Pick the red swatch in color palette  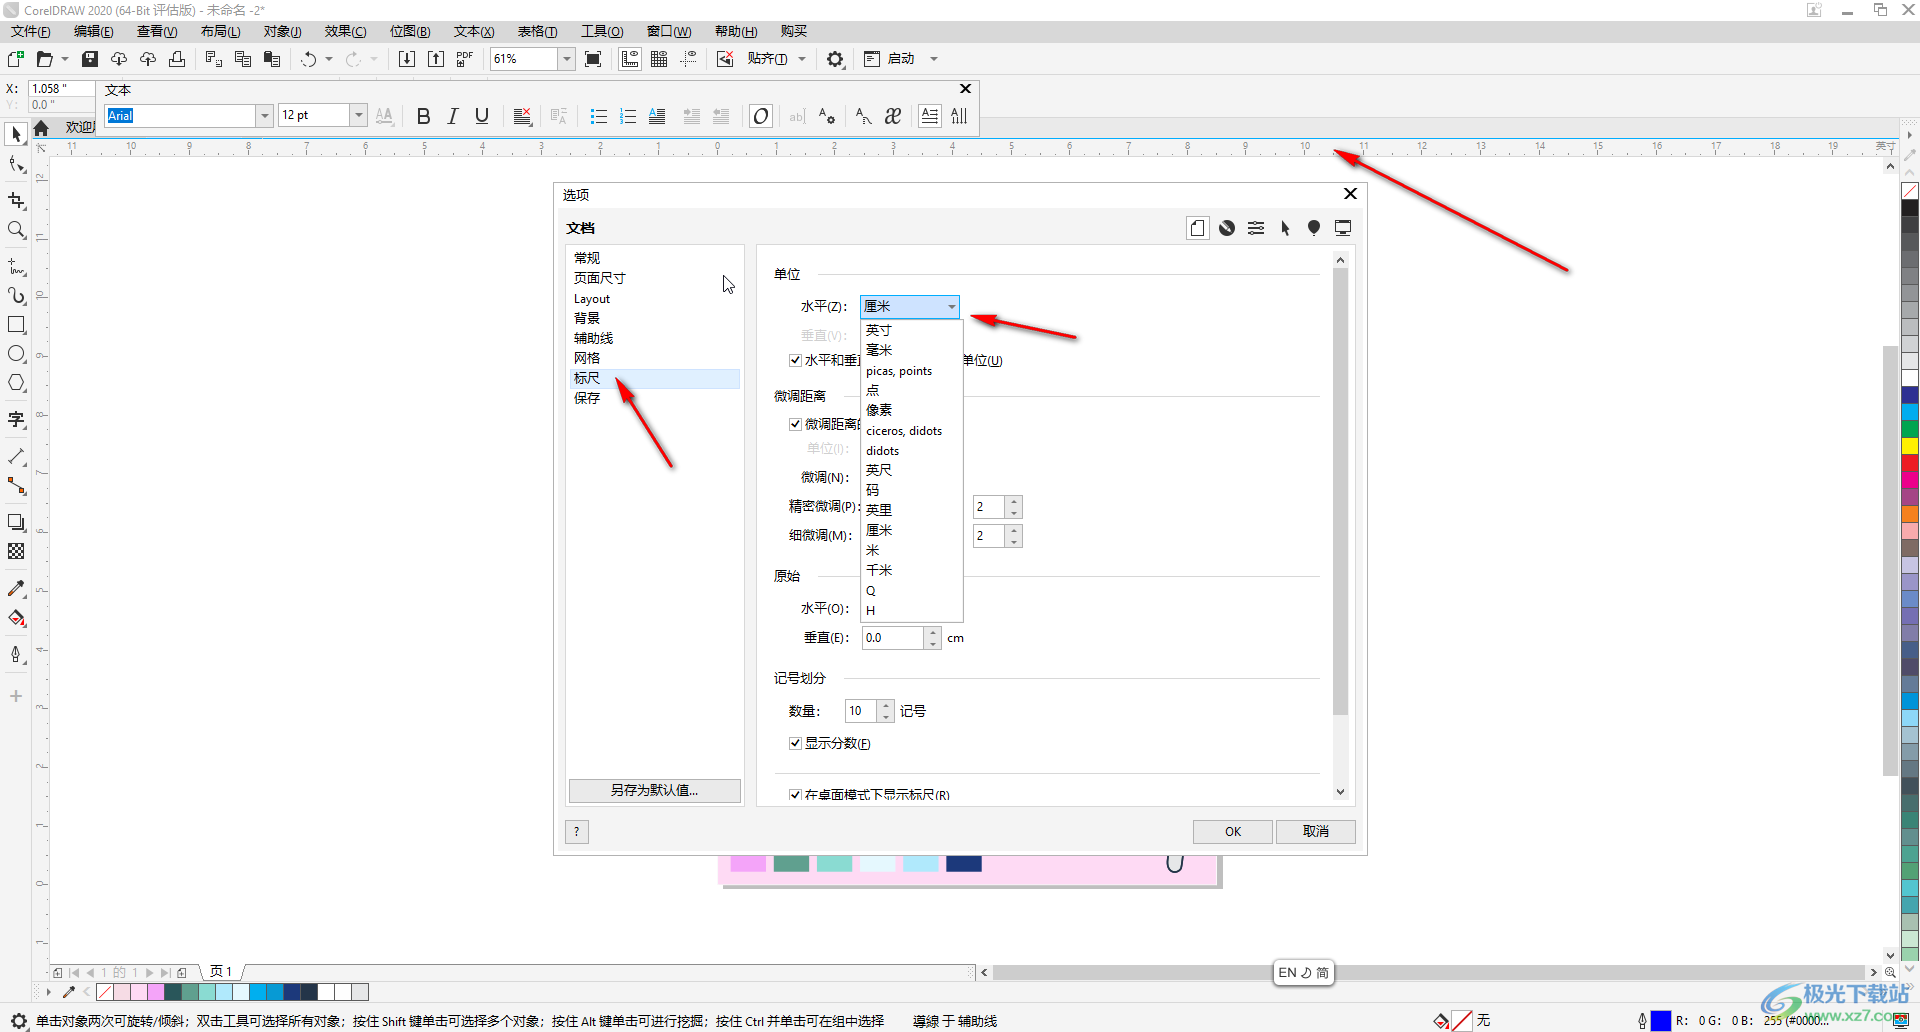coord(1910,463)
